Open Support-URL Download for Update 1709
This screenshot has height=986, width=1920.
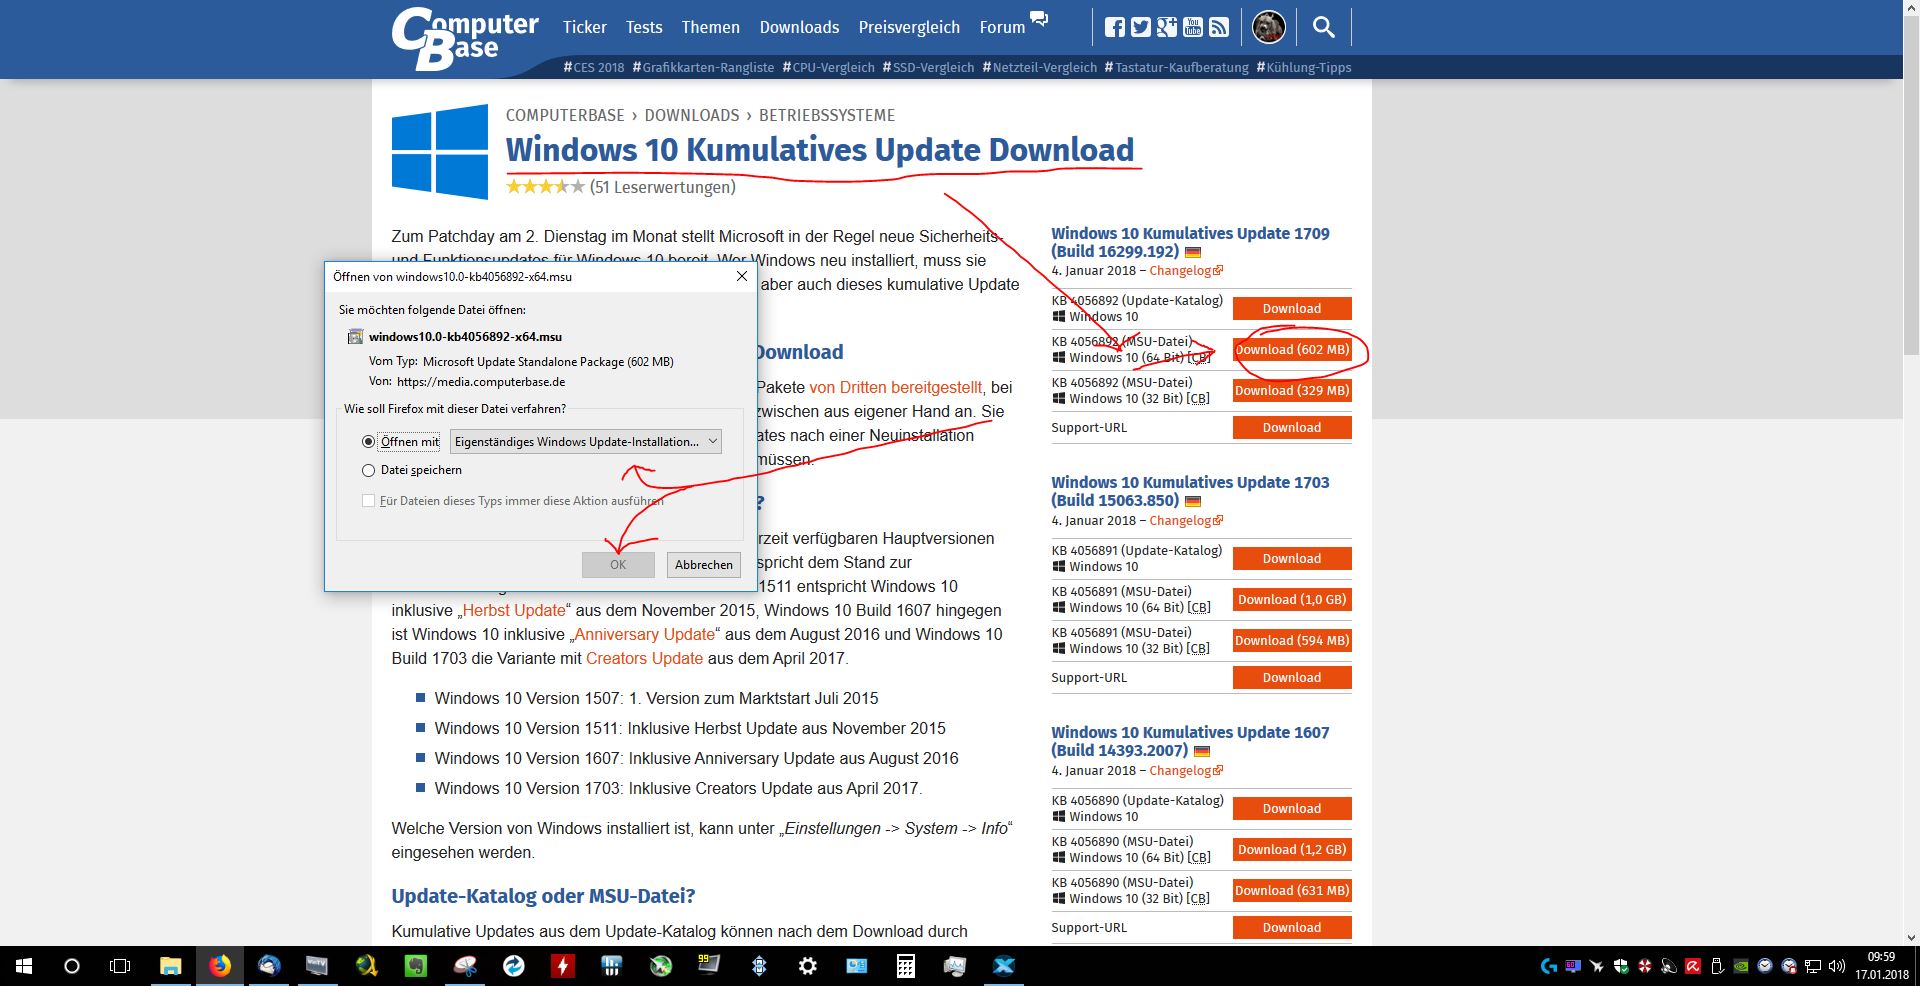pos(1292,428)
